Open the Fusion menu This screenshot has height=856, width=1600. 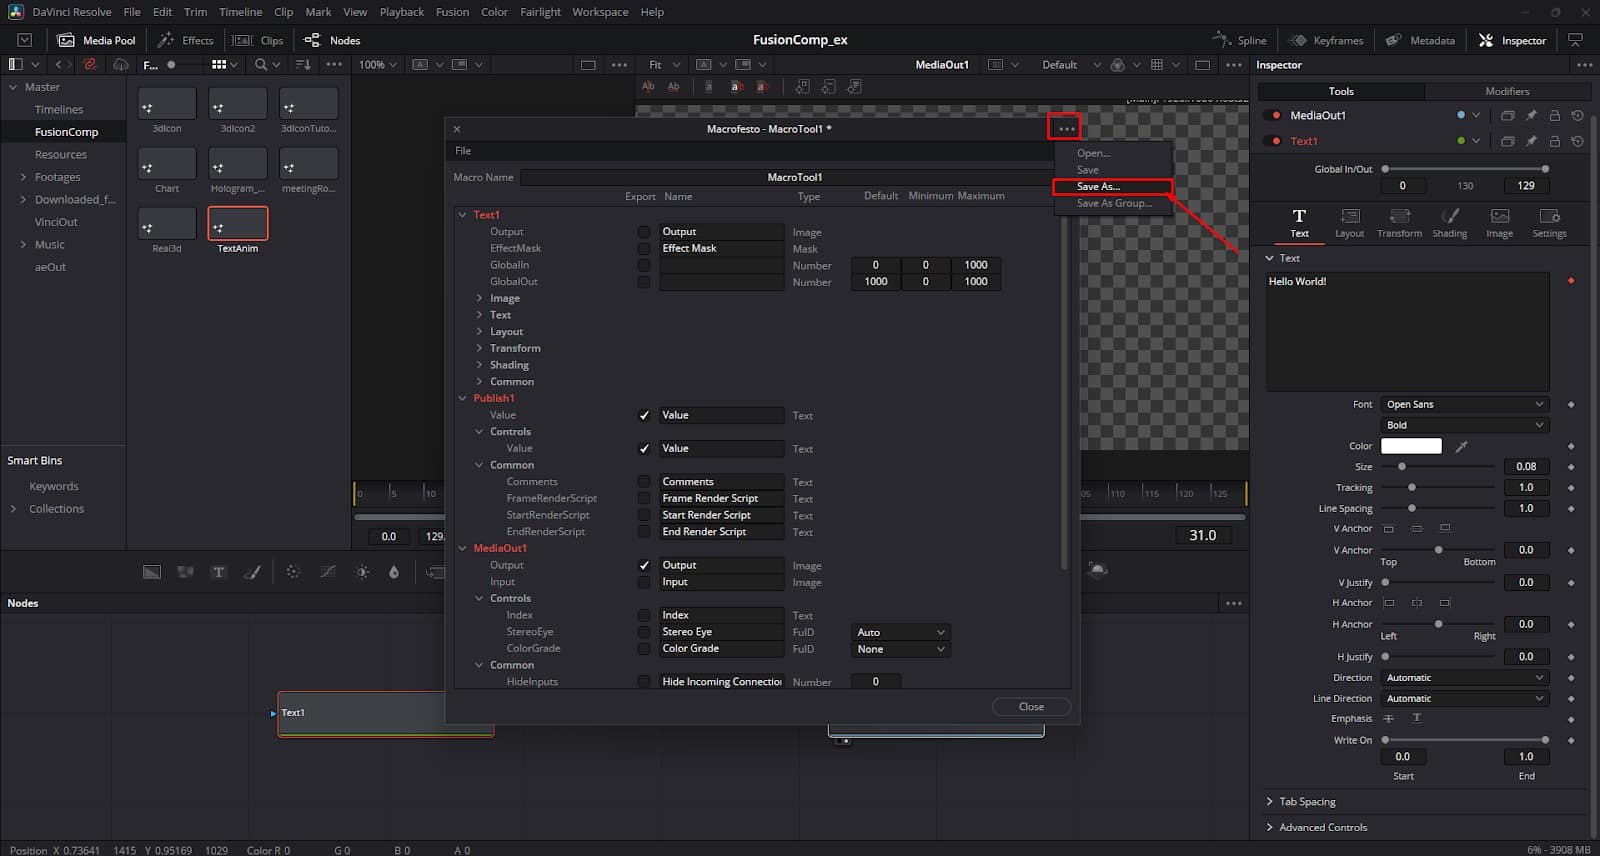[x=452, y=12]
